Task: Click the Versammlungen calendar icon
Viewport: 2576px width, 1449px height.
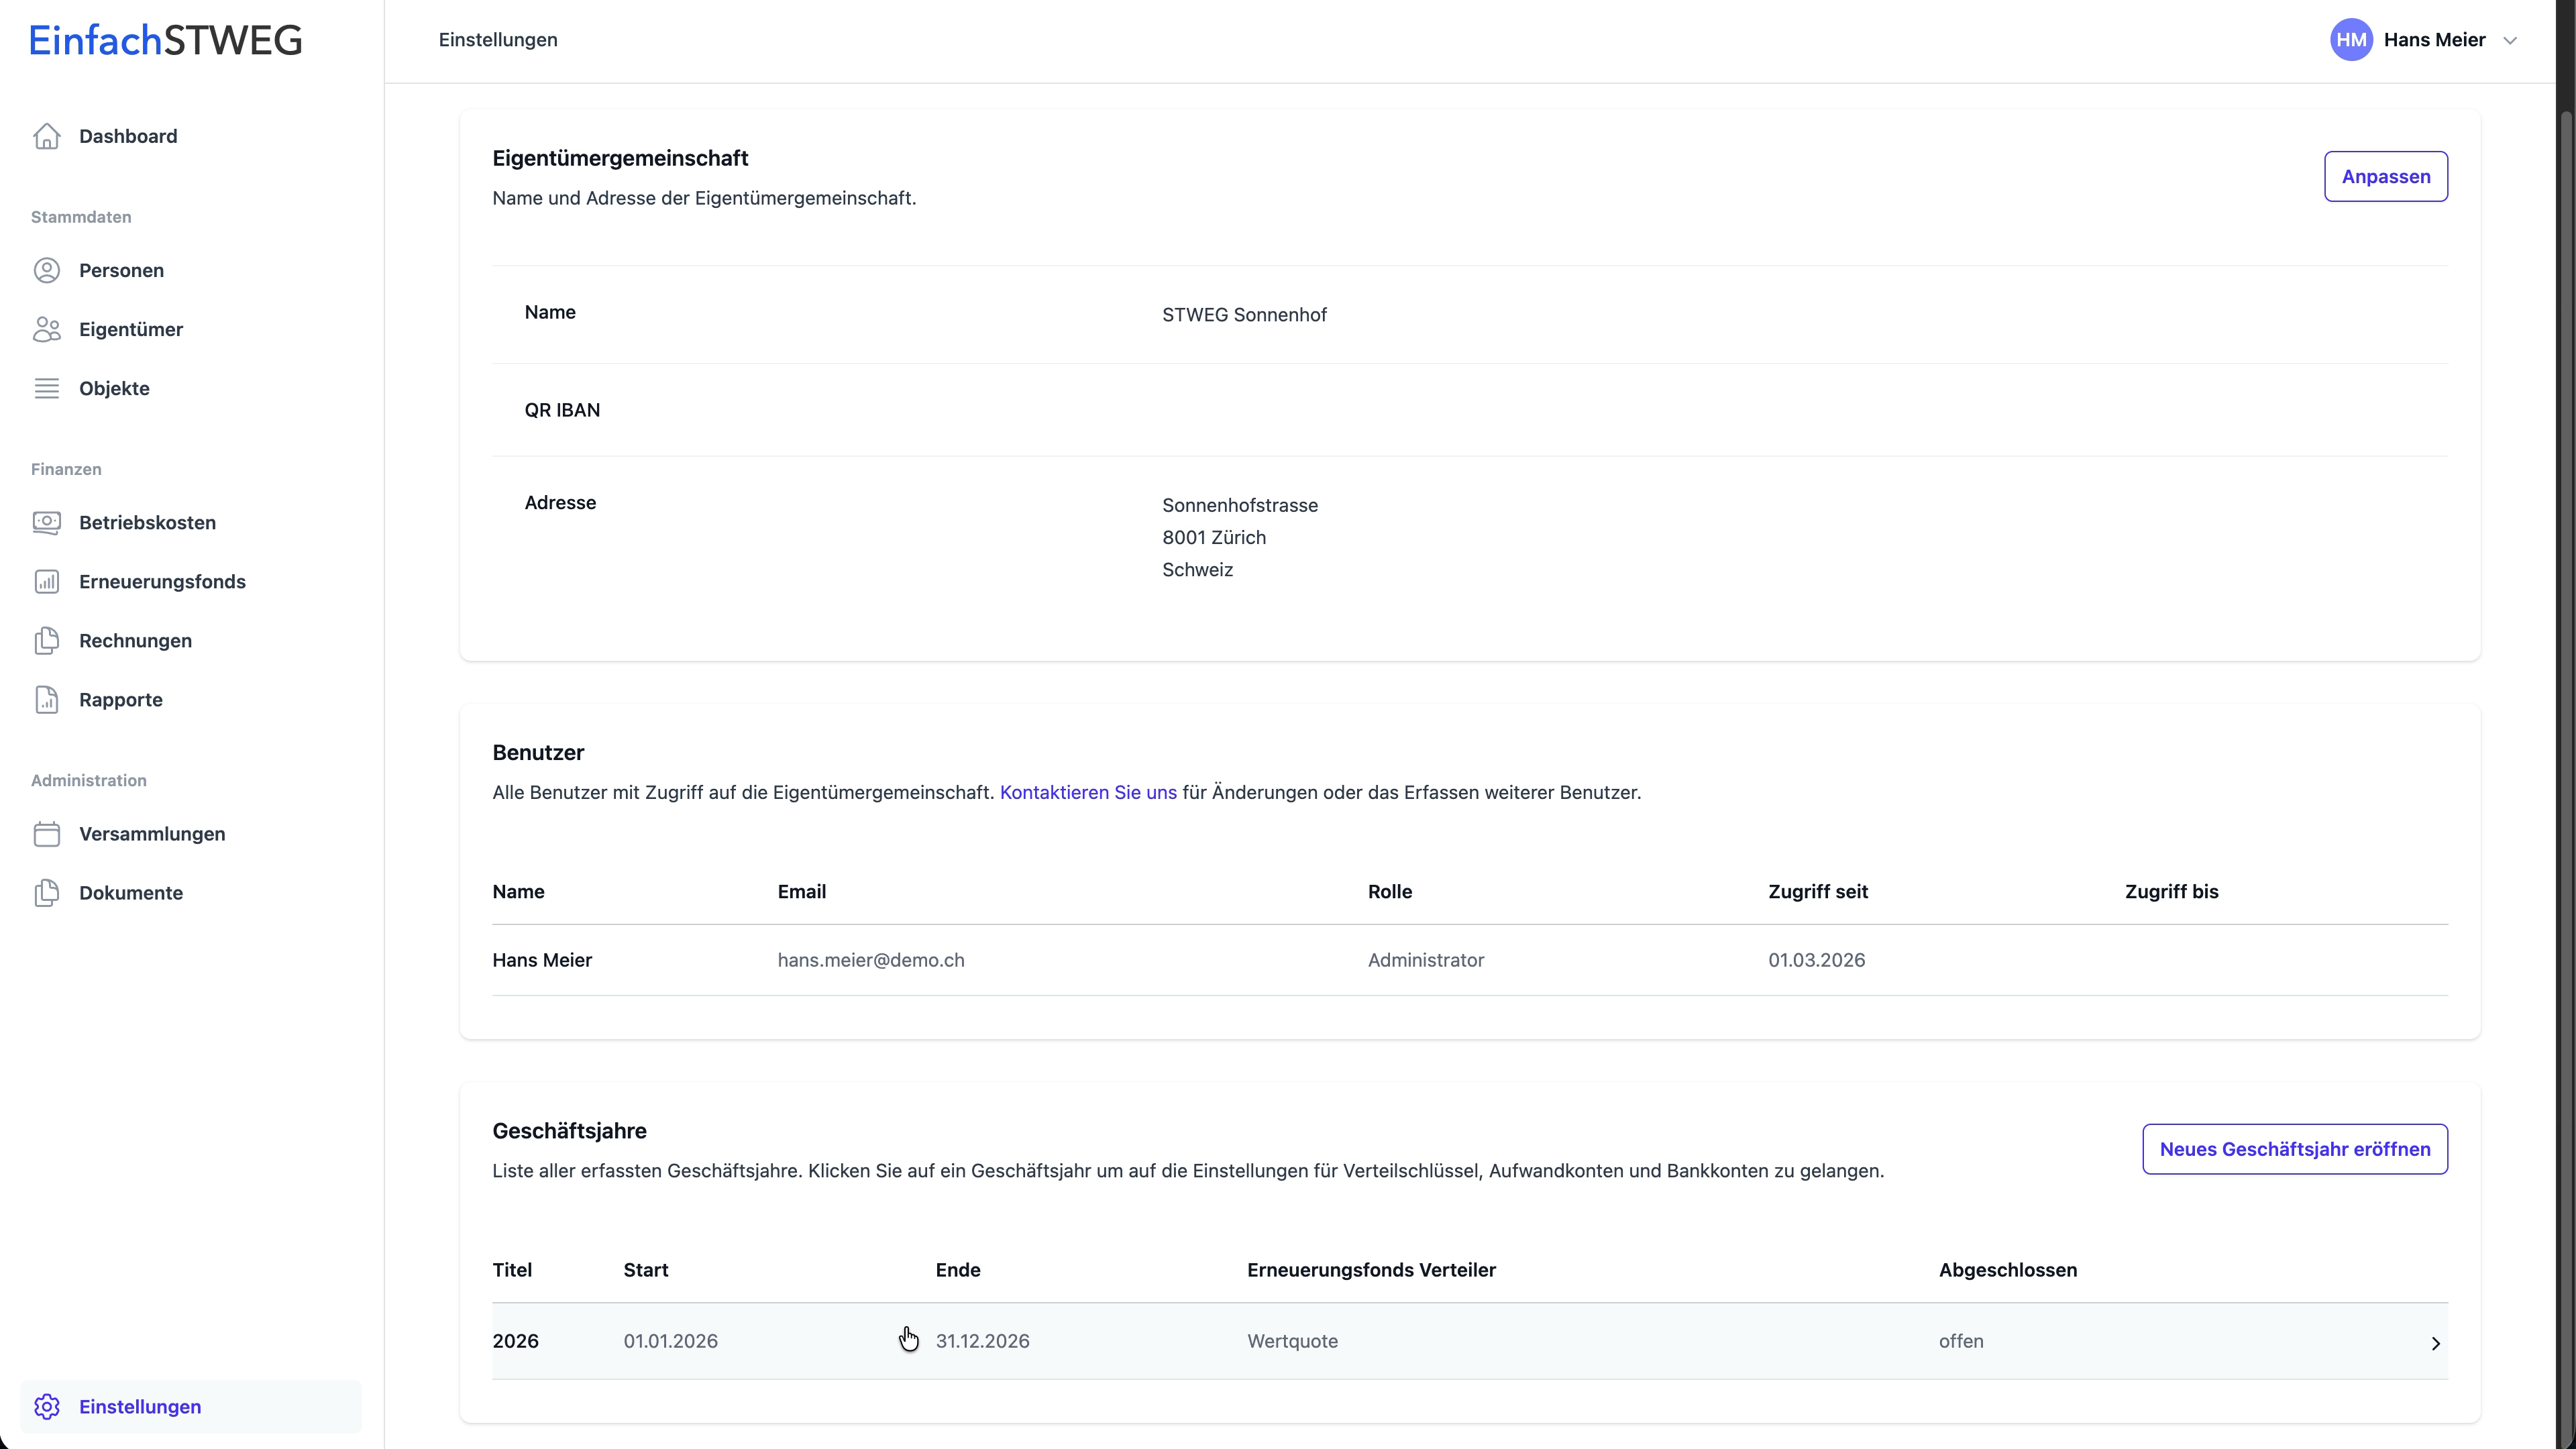Action: click(x=47, y=833)
